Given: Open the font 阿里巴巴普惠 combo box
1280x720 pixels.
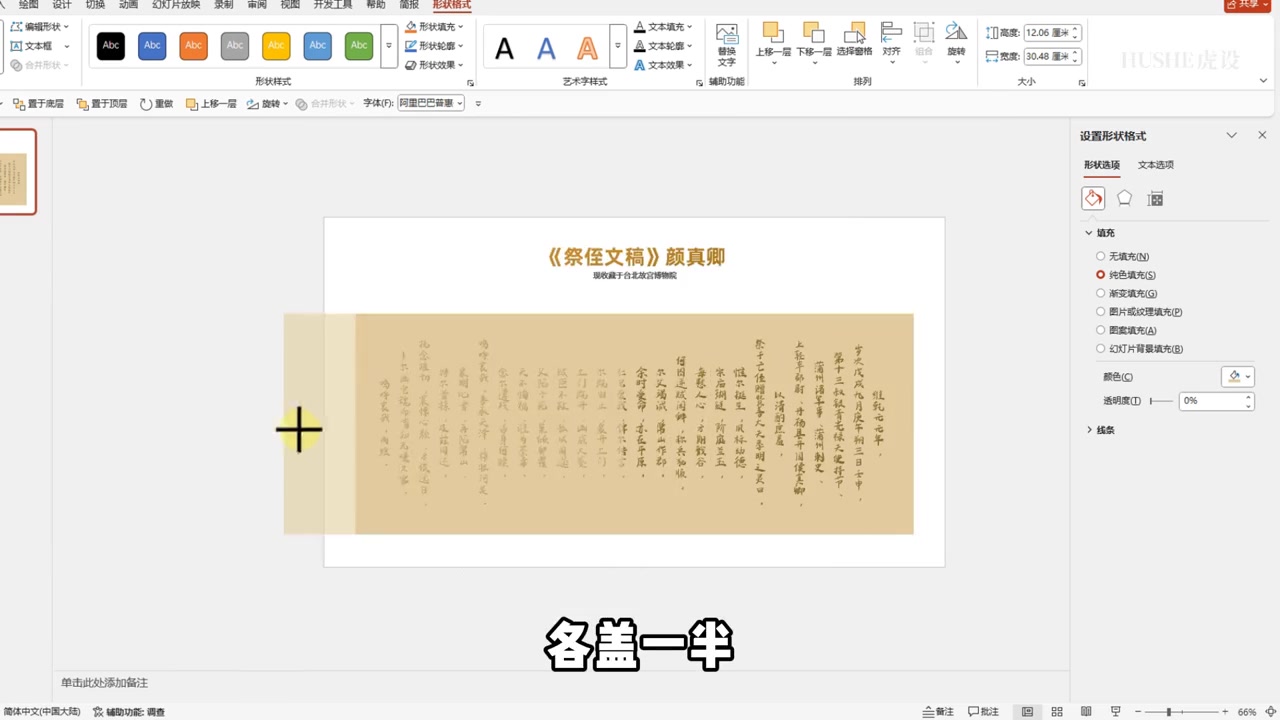Looking at the screenshot, I should pyautogui.click(x=431, y=103).
